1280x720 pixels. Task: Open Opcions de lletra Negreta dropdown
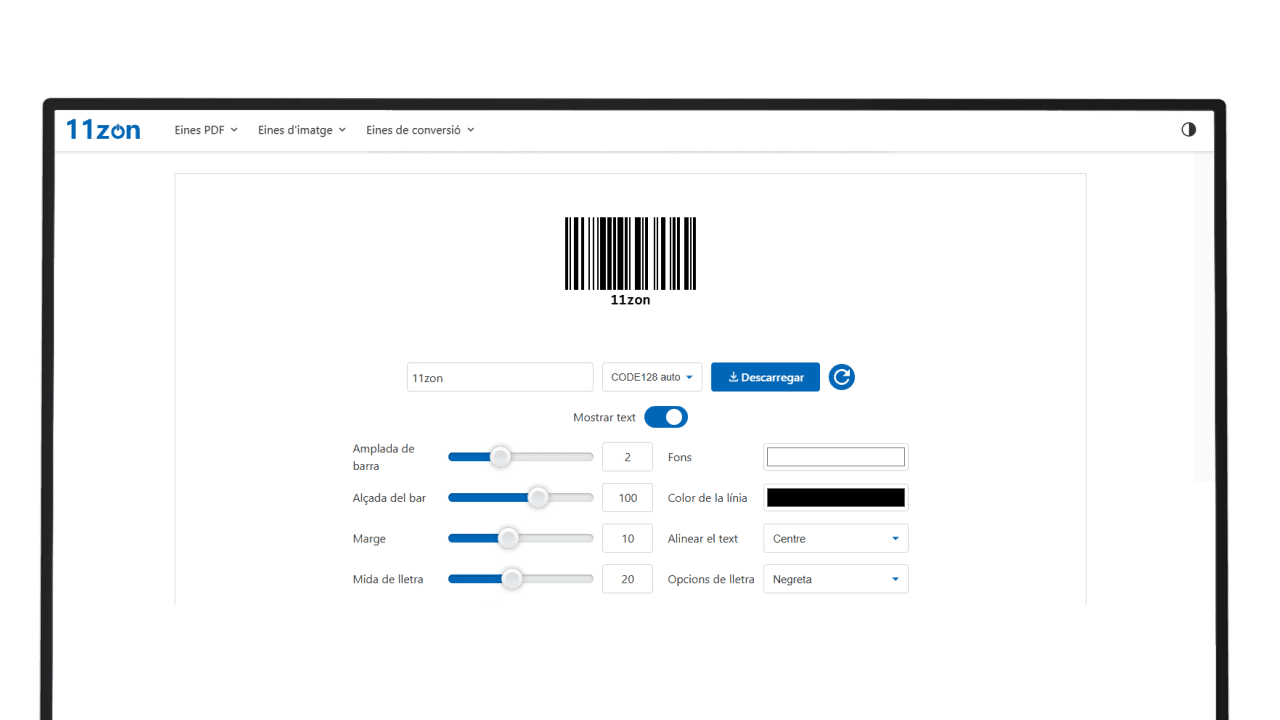pyautogui.click(x=836, y=579)
